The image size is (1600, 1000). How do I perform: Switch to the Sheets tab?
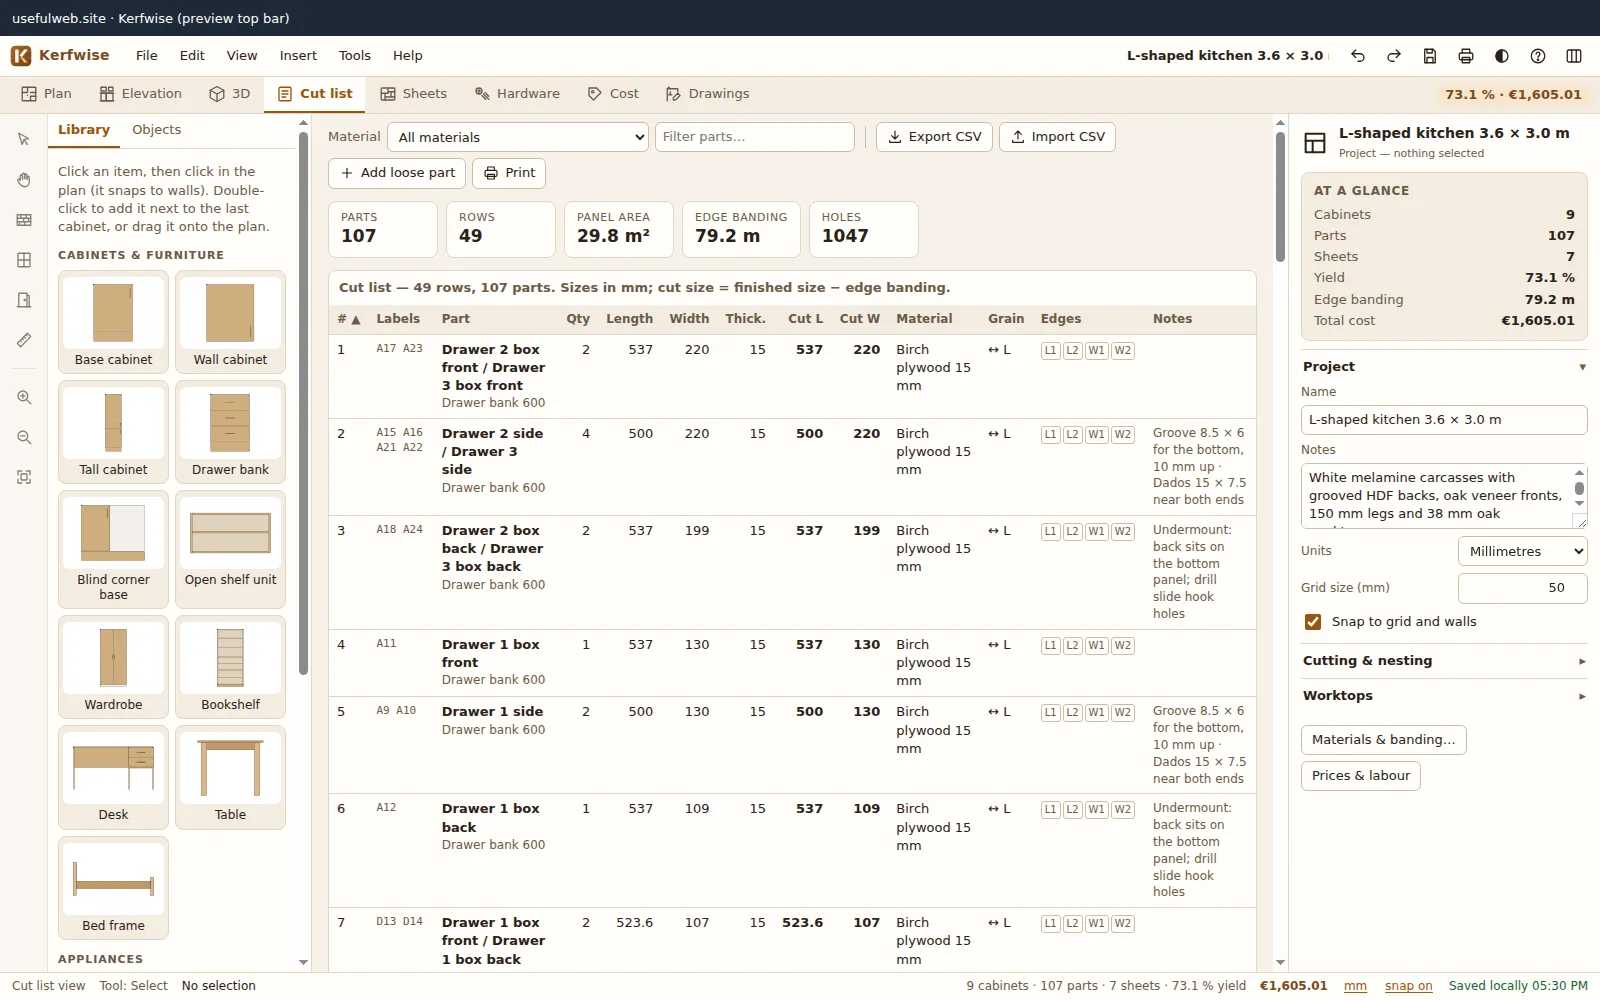(413, 94)
